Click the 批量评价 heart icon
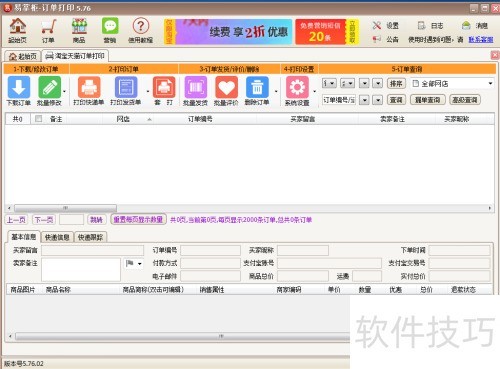The width and height of the screenshot is (500, 369). pos(226,87)
